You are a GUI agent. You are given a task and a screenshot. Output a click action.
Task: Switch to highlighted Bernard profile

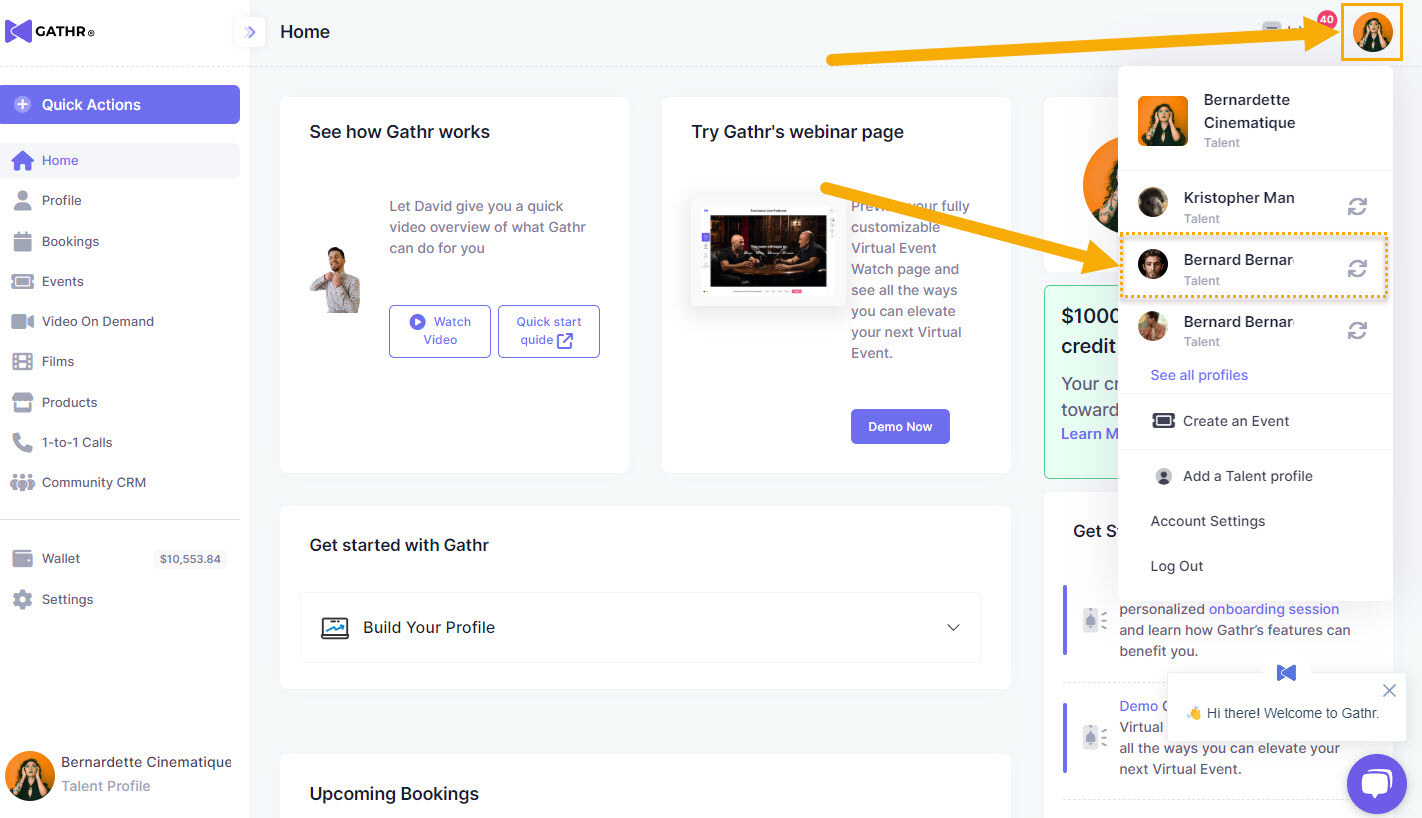tap(1357, 268)
